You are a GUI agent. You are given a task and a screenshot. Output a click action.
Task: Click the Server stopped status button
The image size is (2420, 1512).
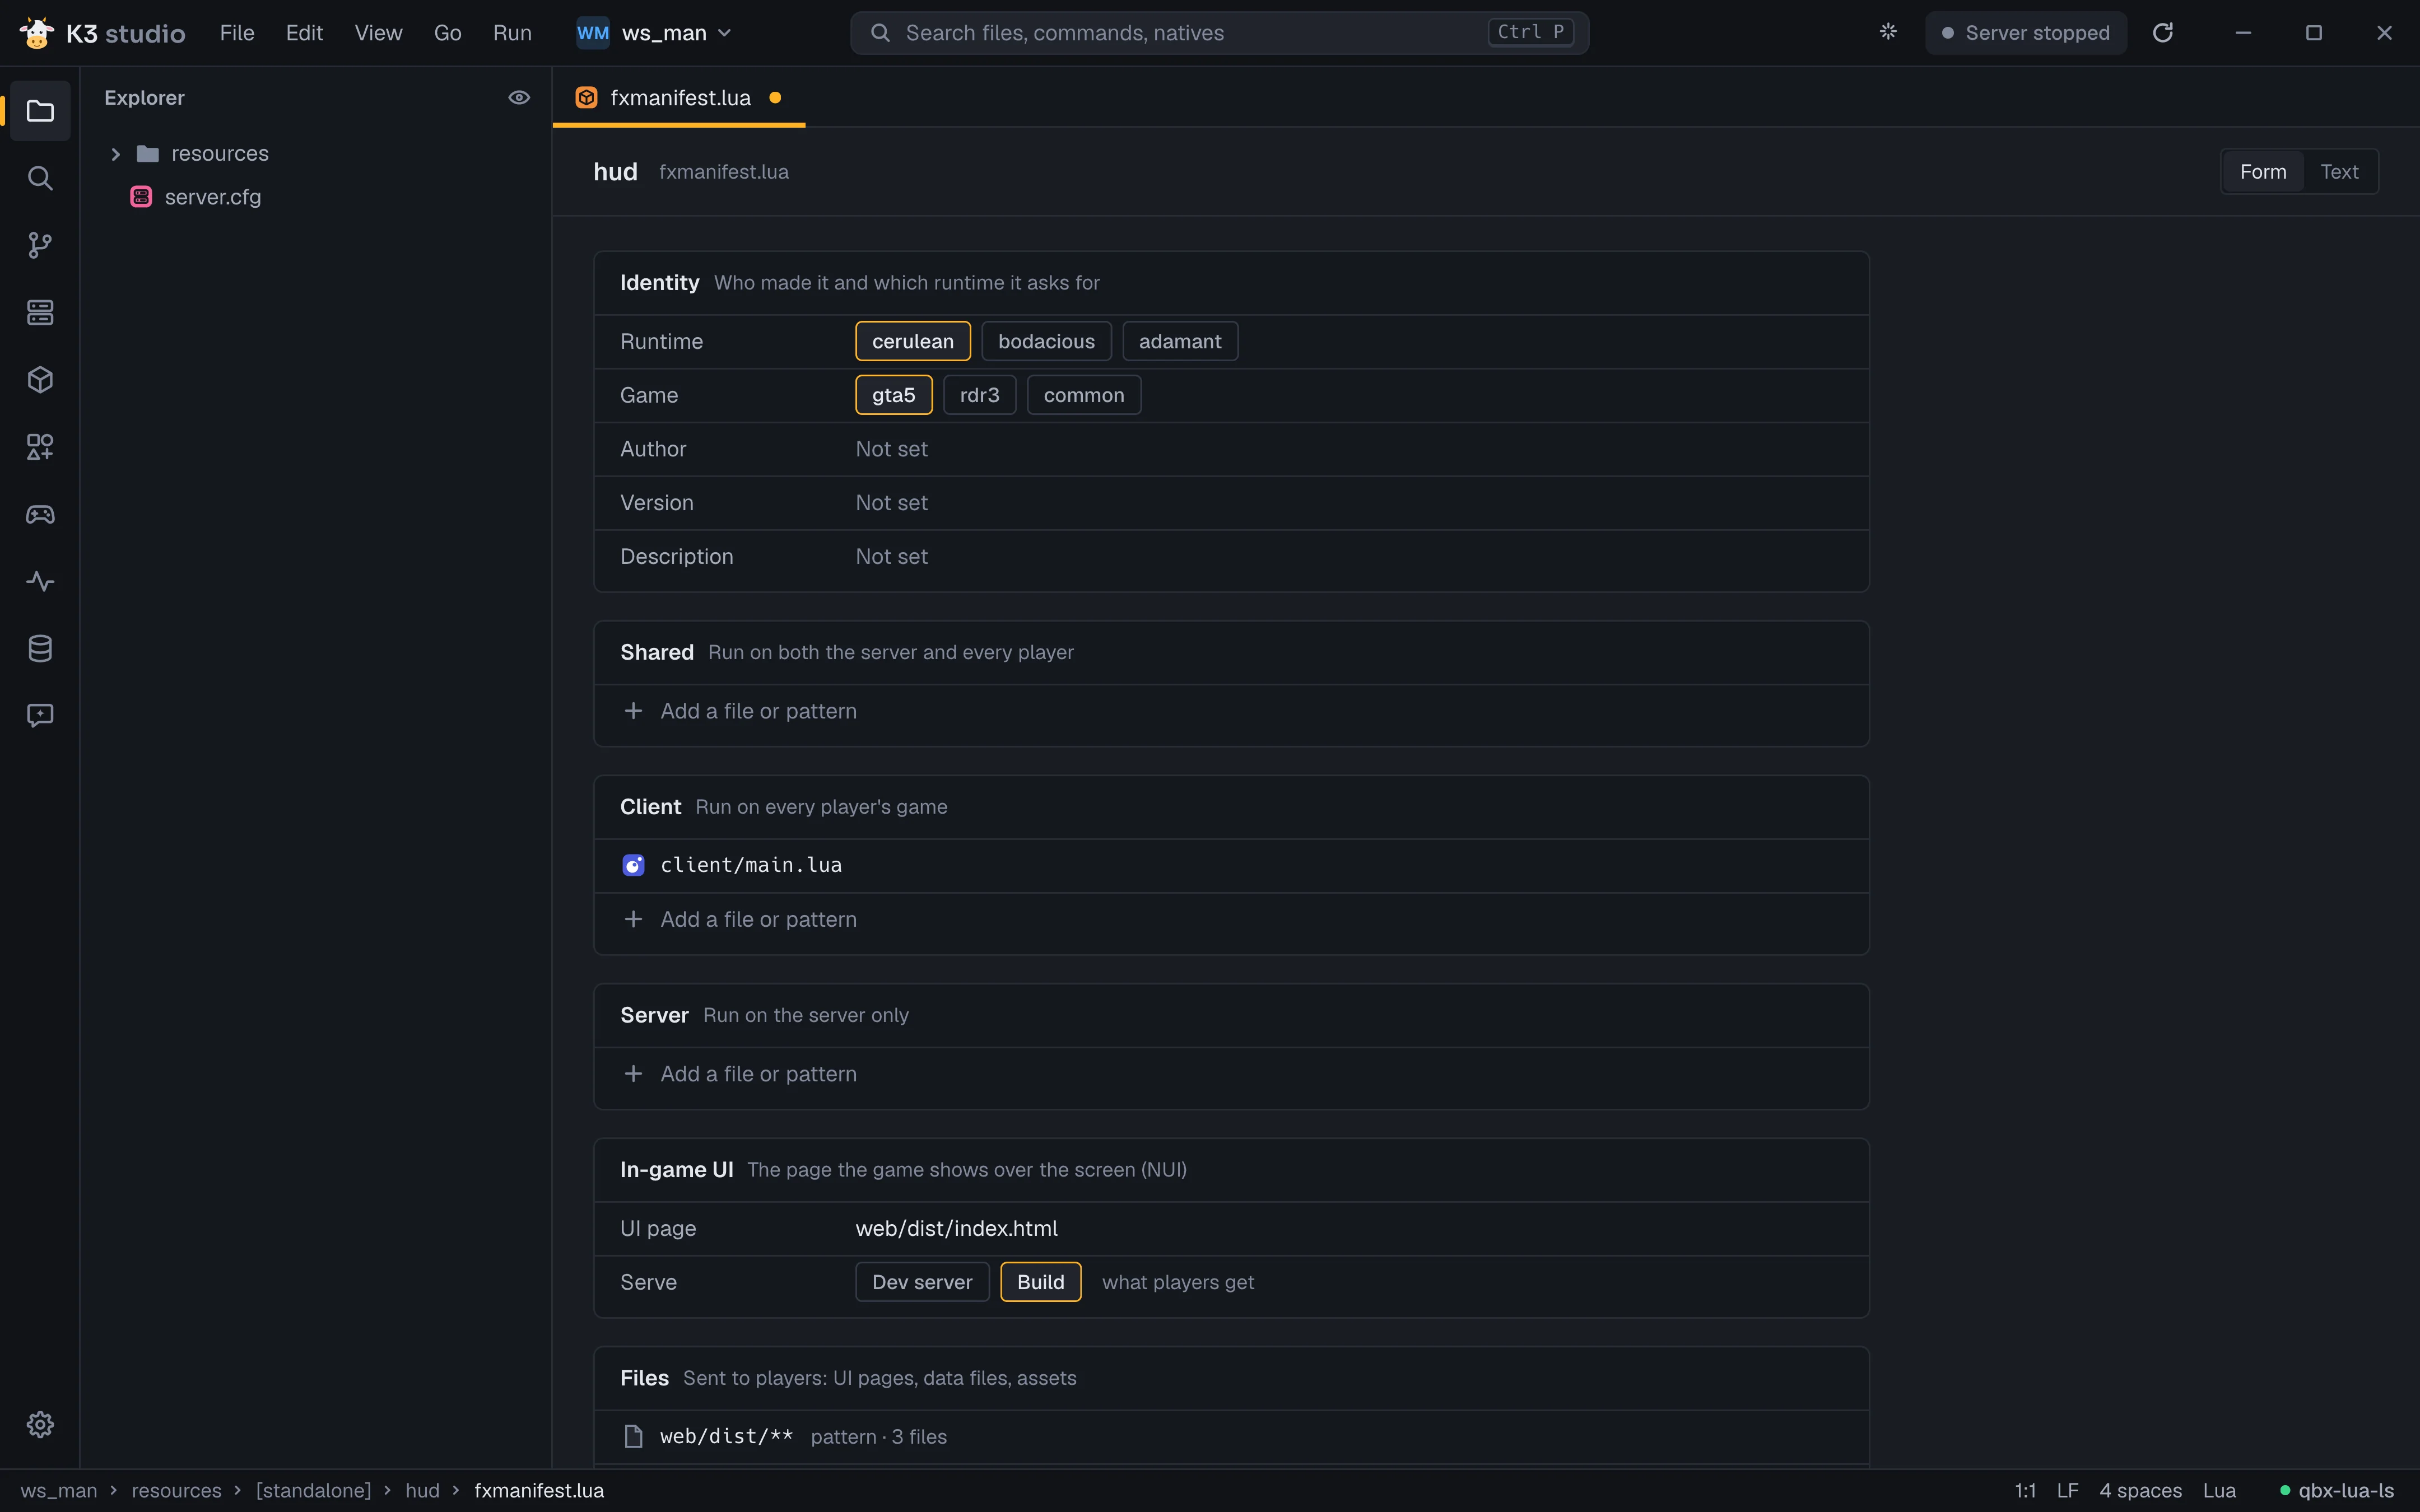click(x=2026, y=33)
